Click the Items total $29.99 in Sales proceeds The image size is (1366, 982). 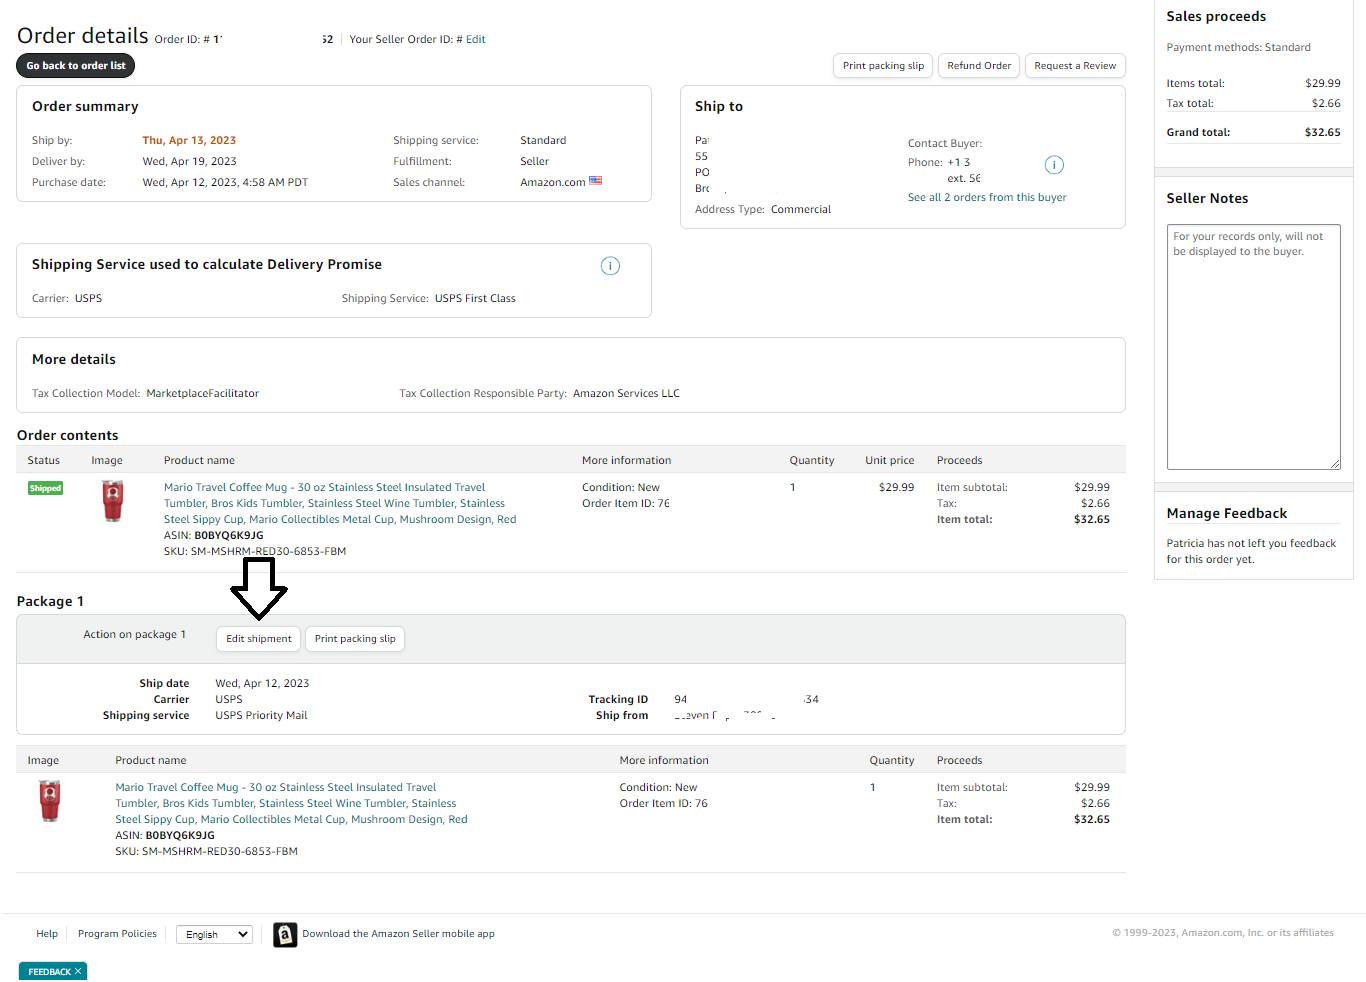[1323, 84]
